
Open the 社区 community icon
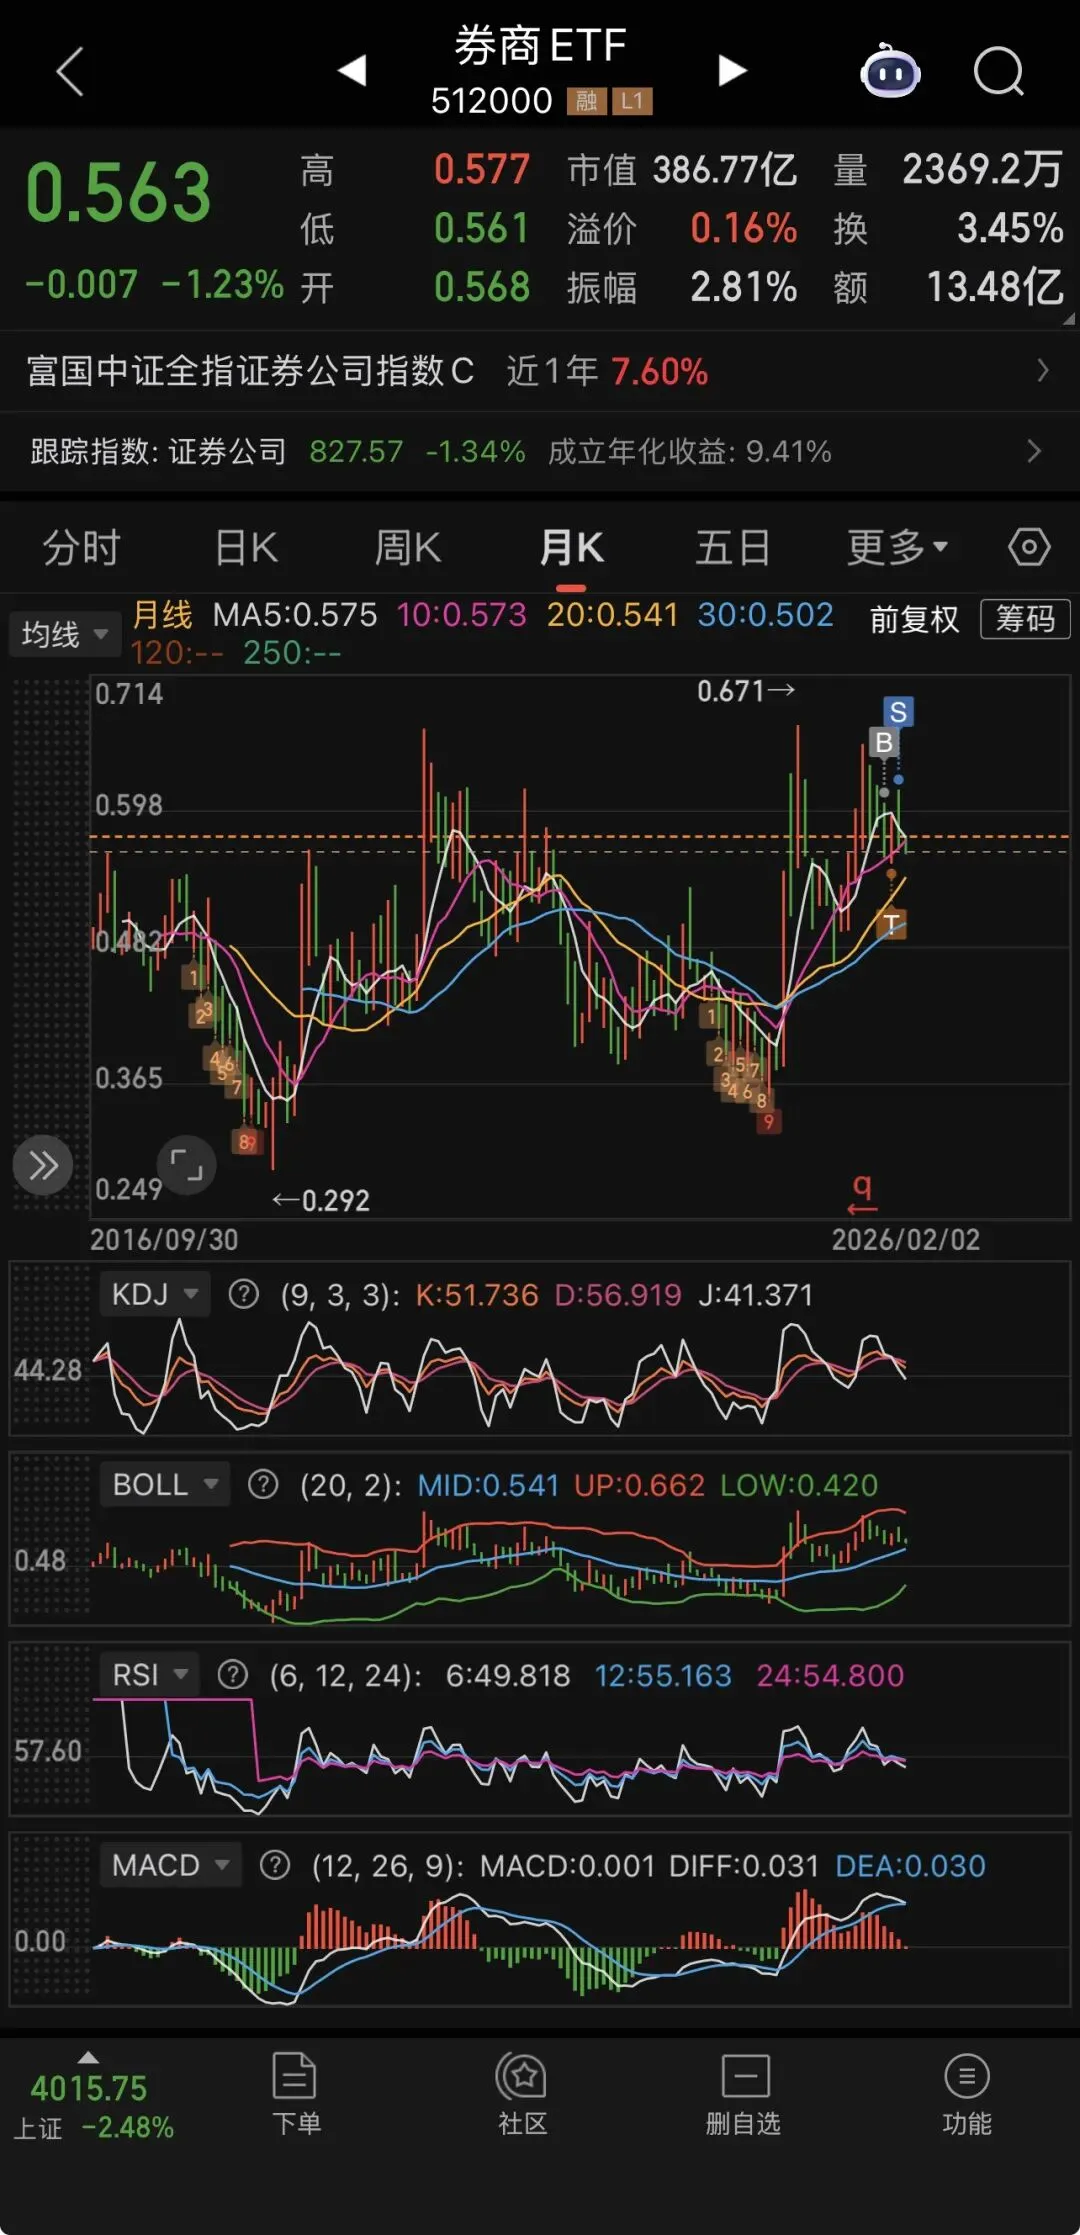[x=522, y=2092]
